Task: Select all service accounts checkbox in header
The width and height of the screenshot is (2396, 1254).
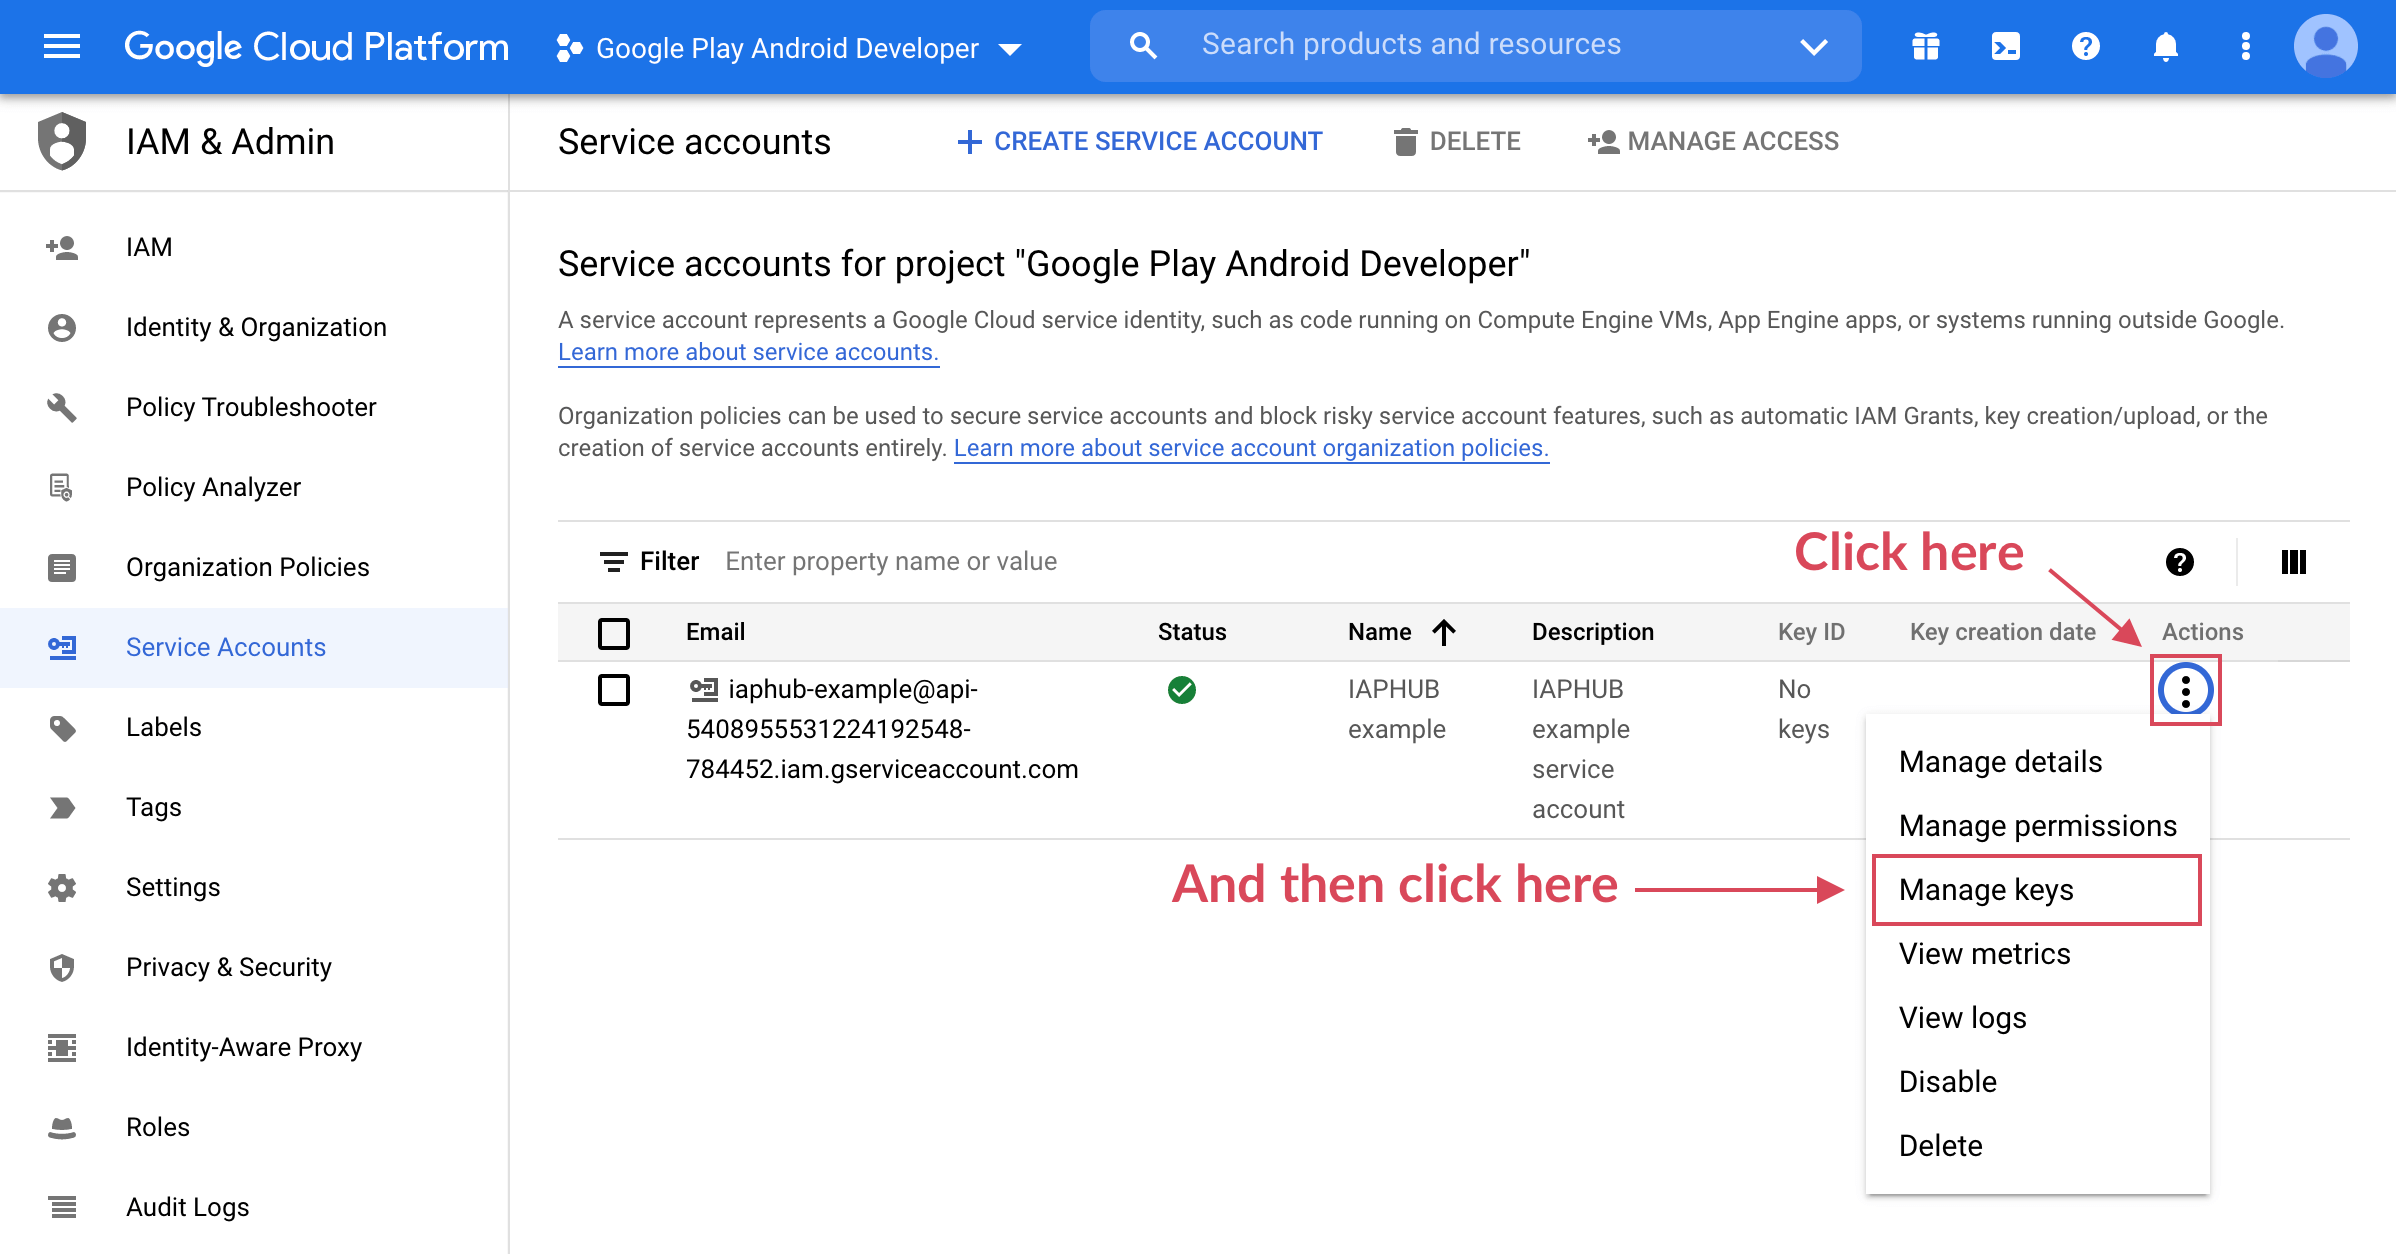Action: [614, 633]
